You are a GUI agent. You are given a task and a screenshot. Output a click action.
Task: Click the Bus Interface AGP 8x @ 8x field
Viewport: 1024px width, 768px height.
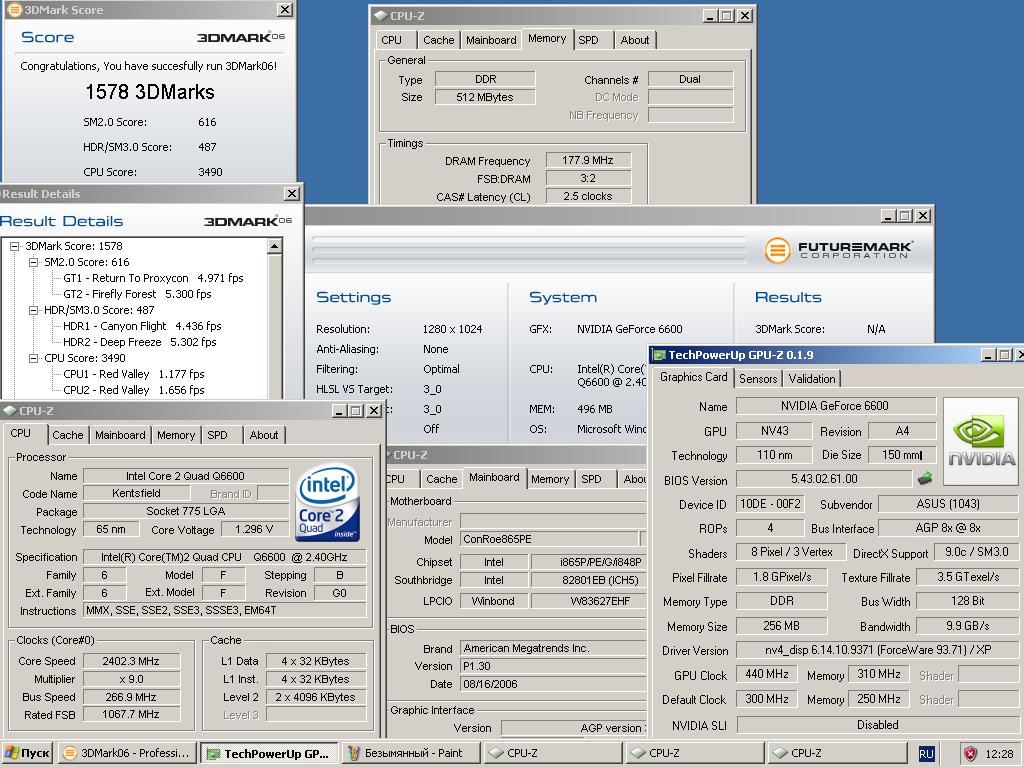click(x=948, y=528)
